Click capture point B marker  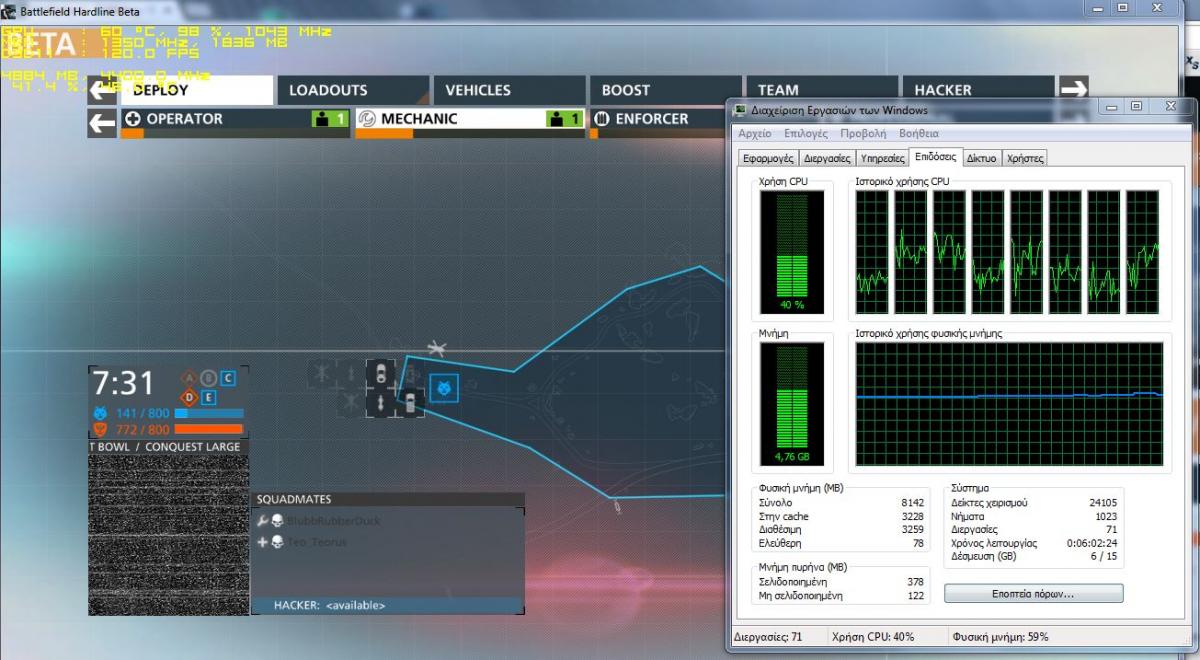click(x=208, y=378)
